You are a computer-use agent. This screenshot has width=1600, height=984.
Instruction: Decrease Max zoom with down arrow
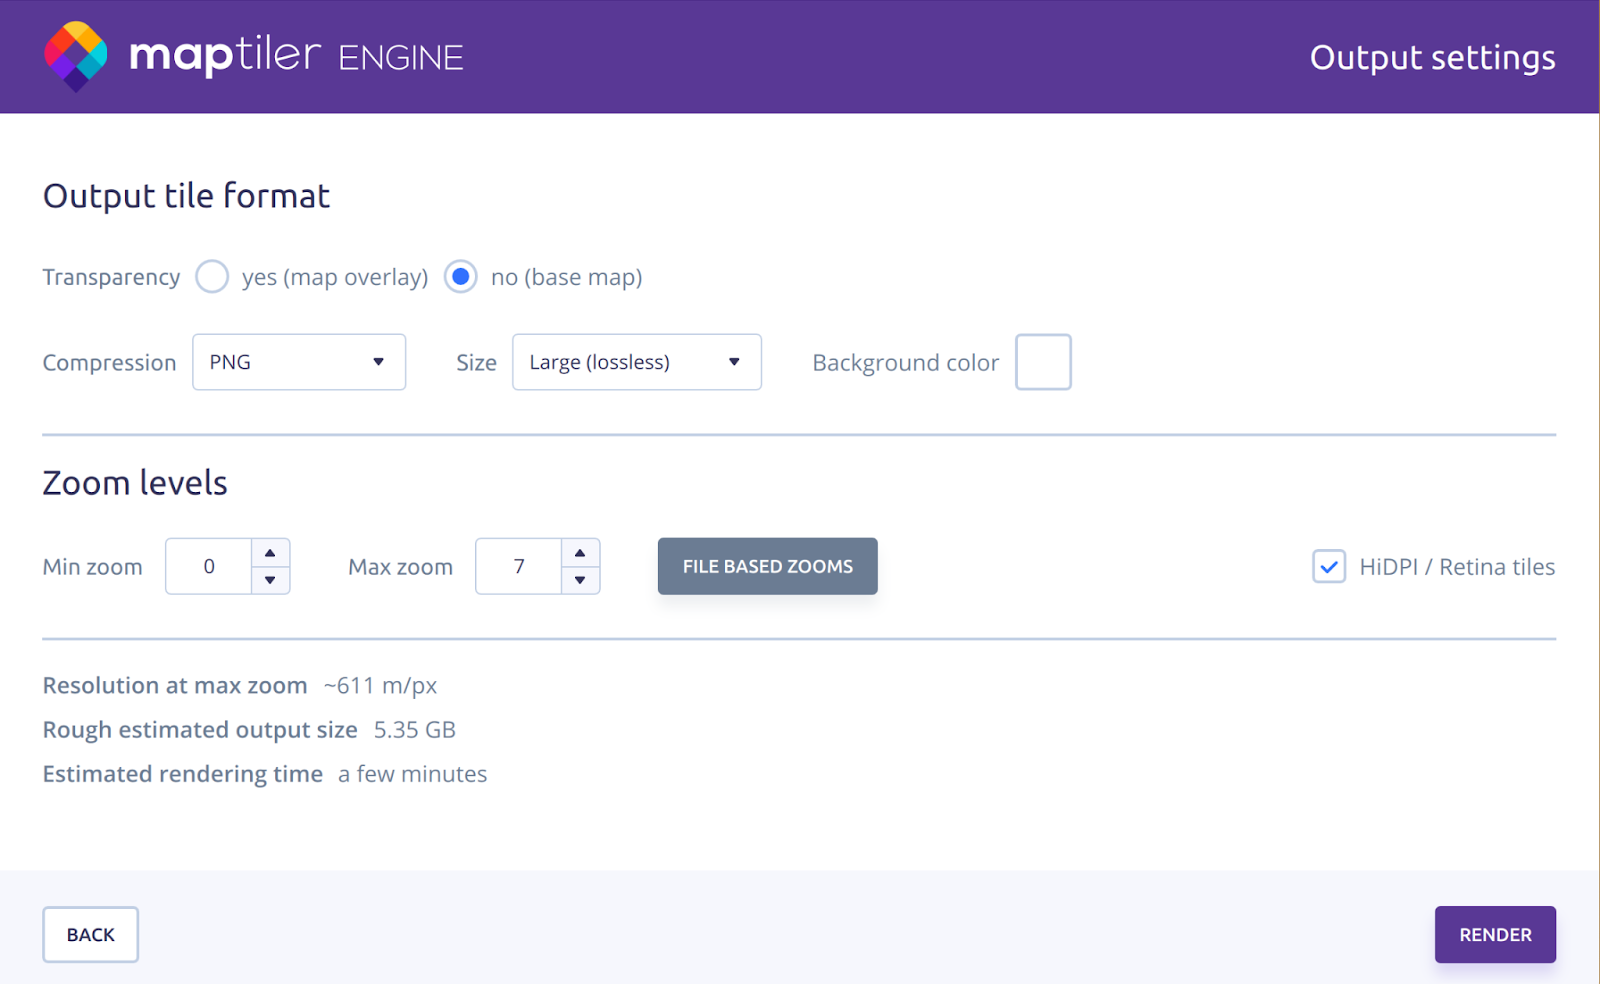pyautogui.click(x=580, y=580)
